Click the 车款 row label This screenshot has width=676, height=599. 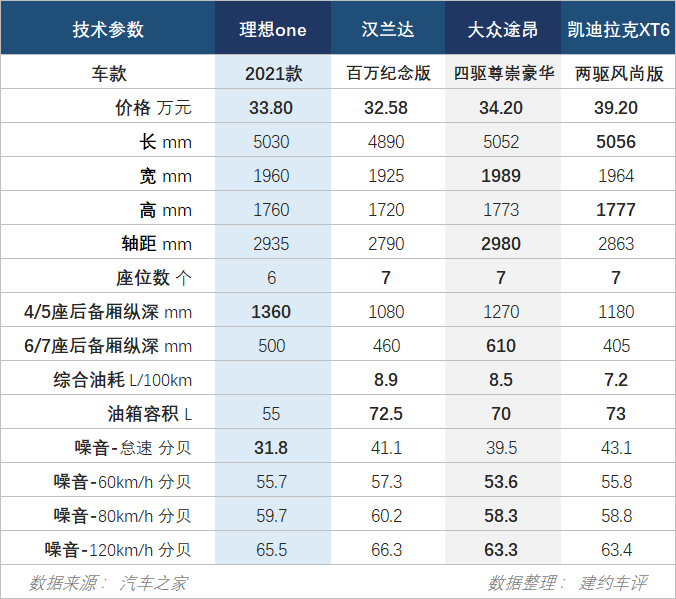[109, 73]
